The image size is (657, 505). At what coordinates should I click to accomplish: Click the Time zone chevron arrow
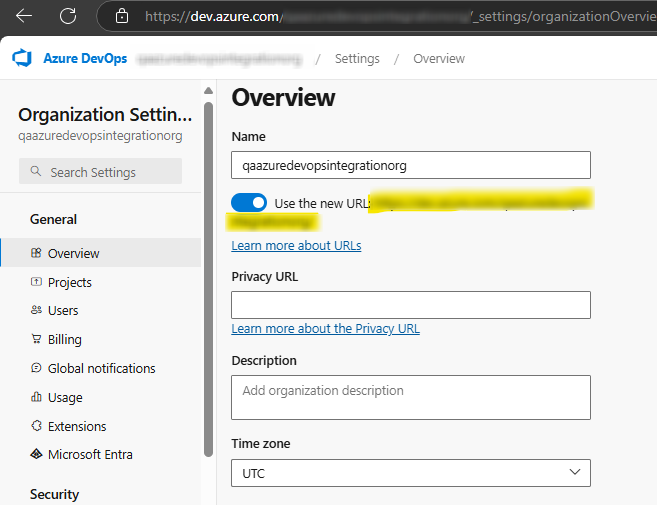click(574, 472)
